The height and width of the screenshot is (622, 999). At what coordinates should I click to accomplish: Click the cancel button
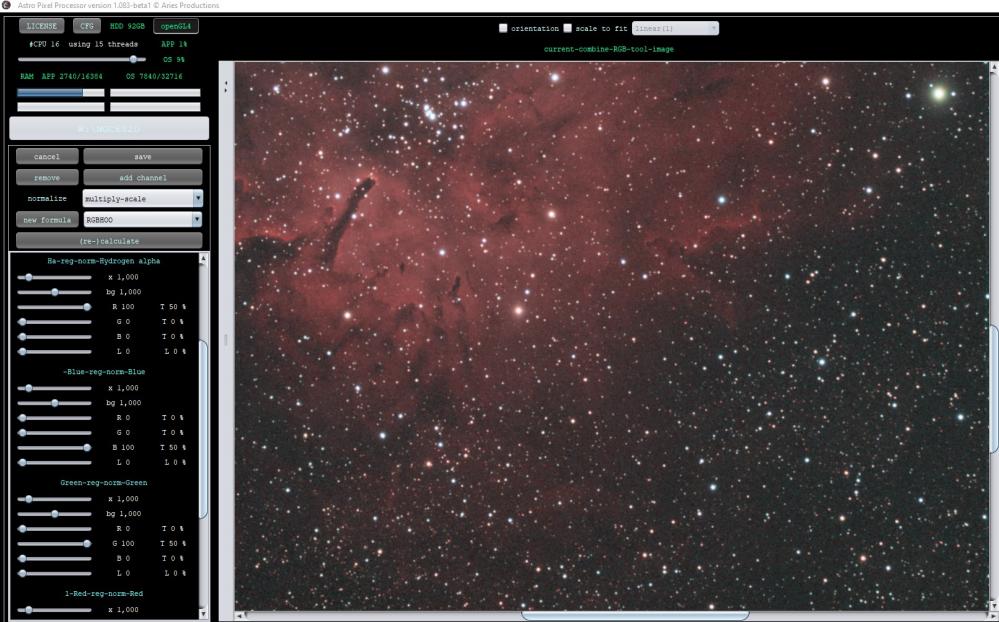(x=47, y=156)
